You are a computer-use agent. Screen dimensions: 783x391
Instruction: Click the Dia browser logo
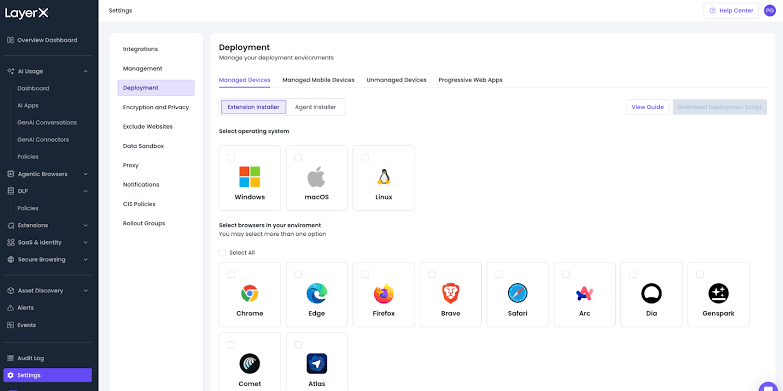[651, 294]
